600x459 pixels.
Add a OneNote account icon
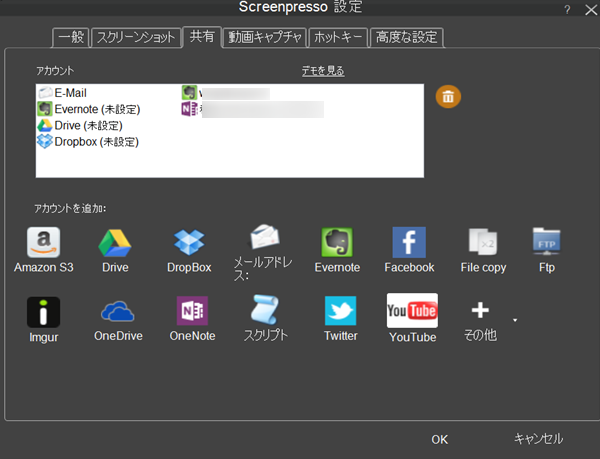tap(192, 310)
